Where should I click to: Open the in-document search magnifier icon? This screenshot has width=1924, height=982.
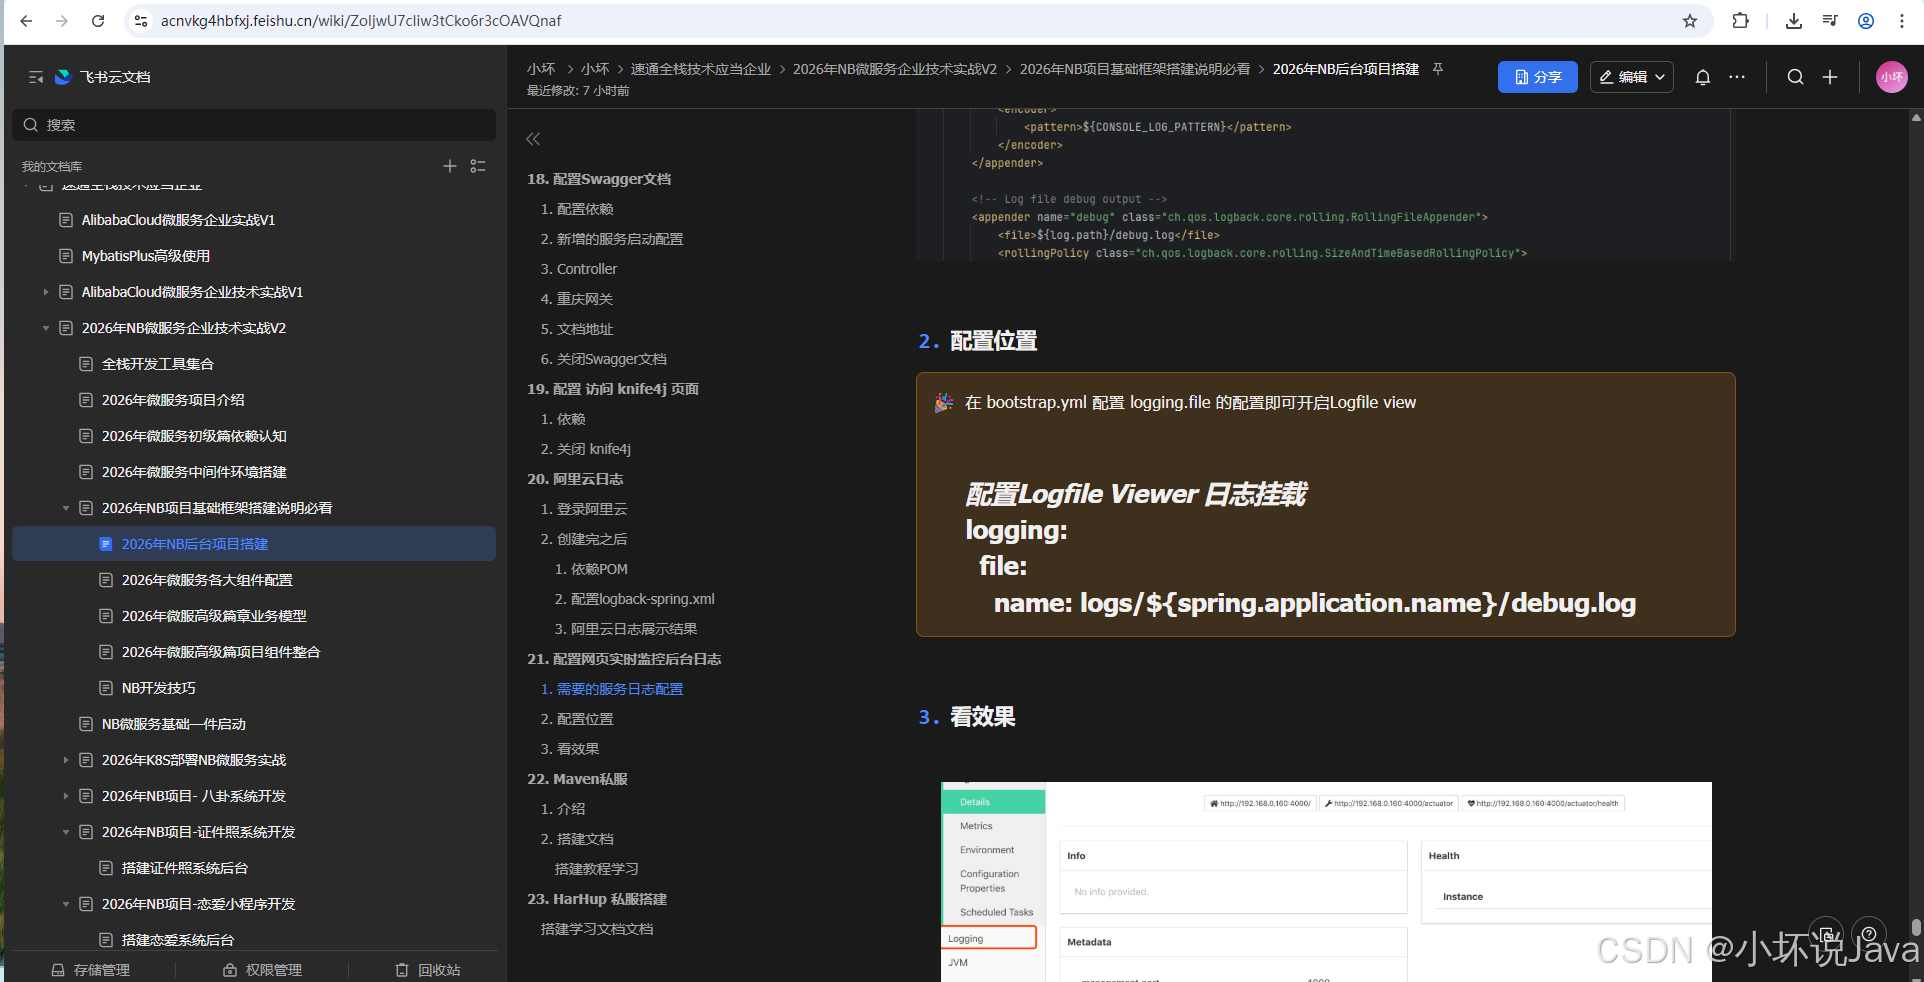[x=1795, y=77]
